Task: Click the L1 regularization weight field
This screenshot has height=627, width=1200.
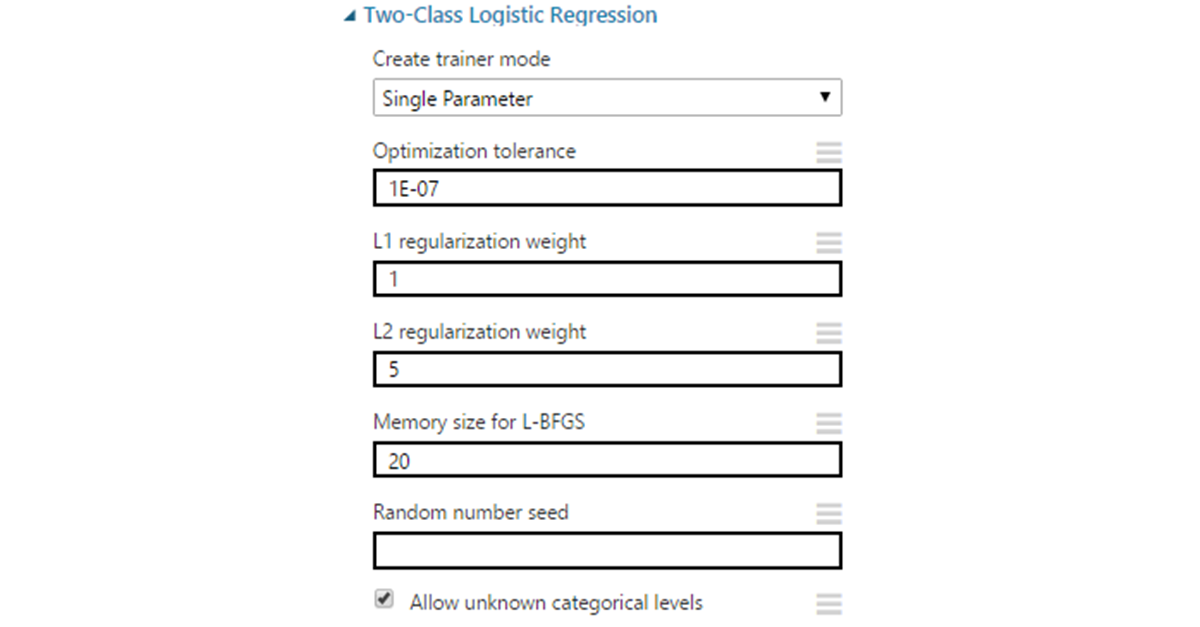Action: pyautogui.click(x=607, y=279)
